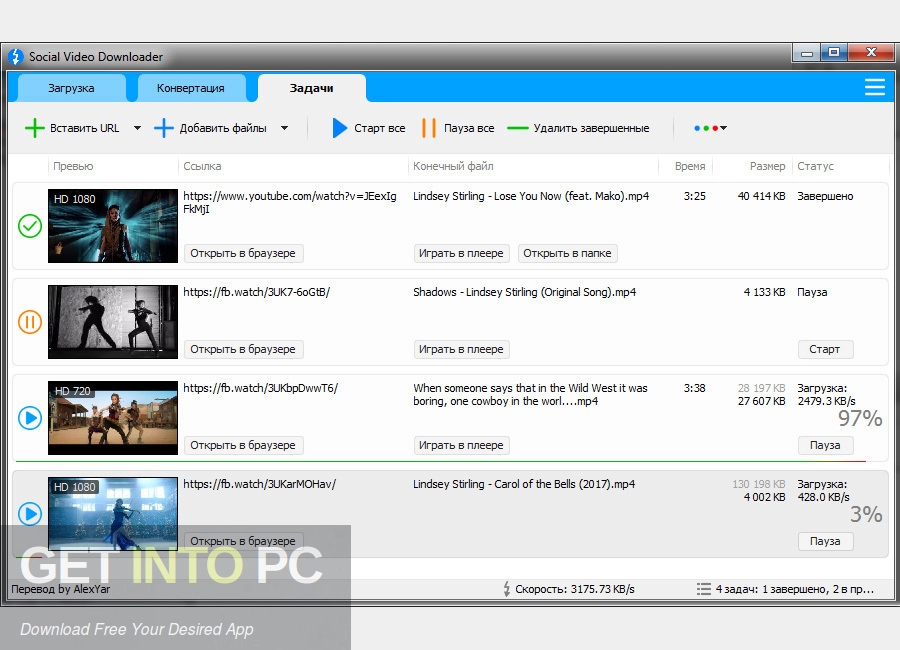Open the three colored dots options dropdown
This screenshot has width=900, height=650.
click(x=711, y=128)
